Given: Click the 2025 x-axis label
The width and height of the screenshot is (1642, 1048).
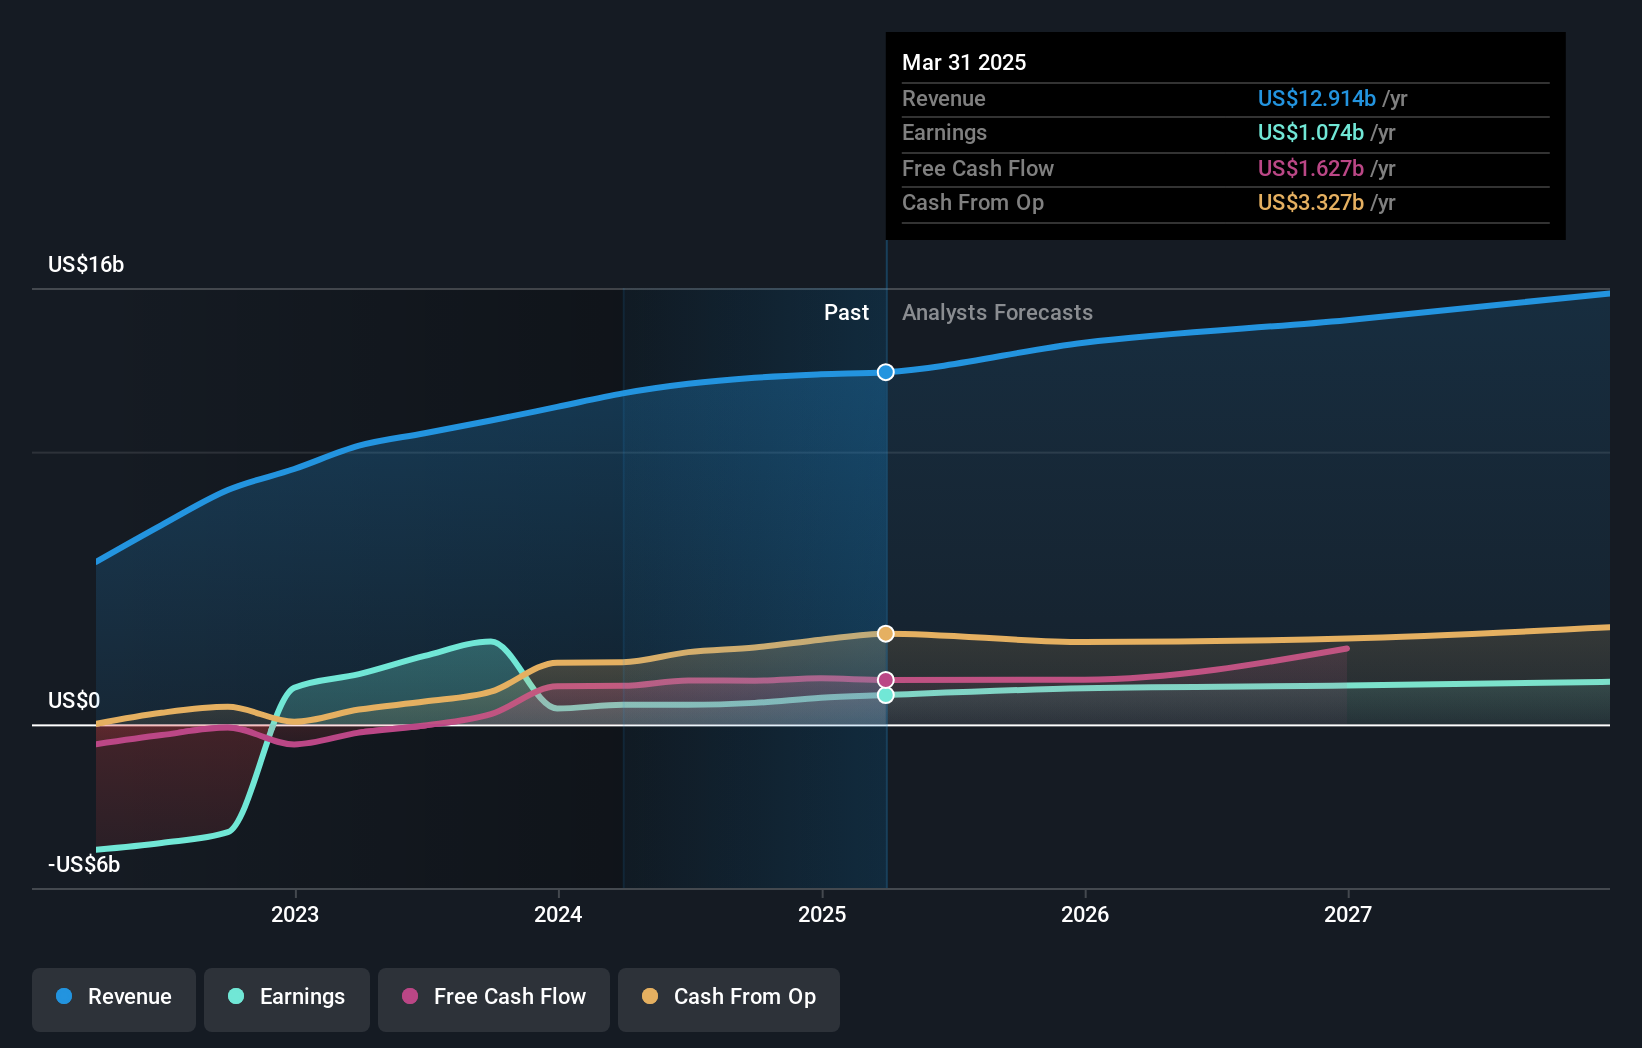Looking at the screenshot, I should tap(822, 914).
